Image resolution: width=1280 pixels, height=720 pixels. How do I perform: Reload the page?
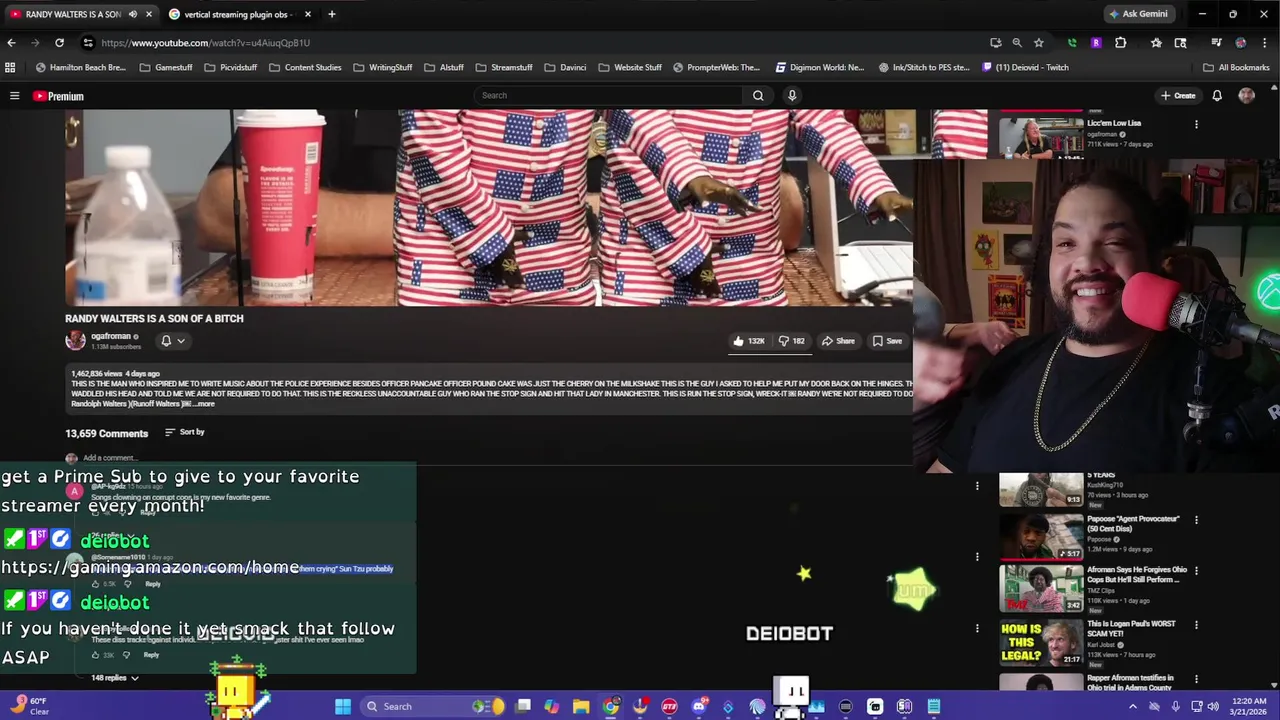59,43
